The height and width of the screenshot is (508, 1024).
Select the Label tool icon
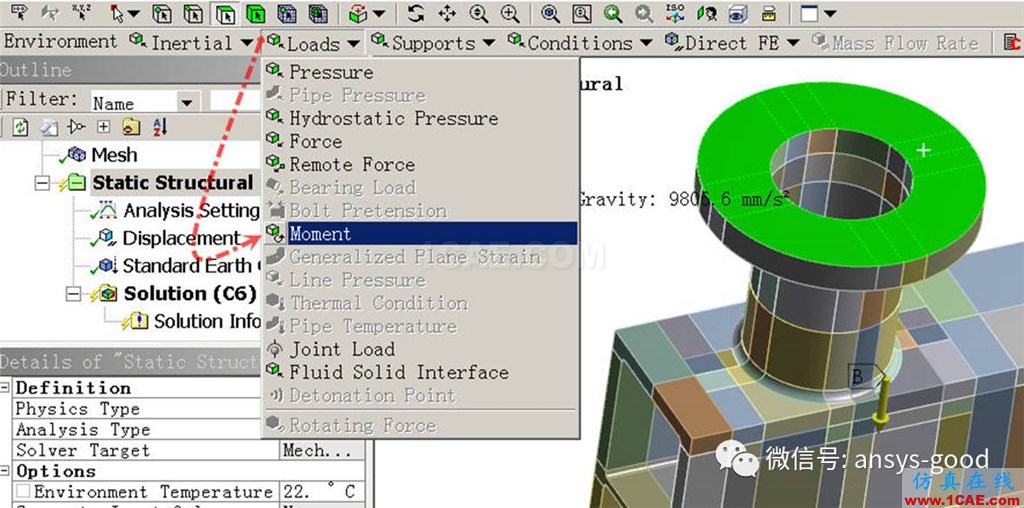(x=19, y=12)
